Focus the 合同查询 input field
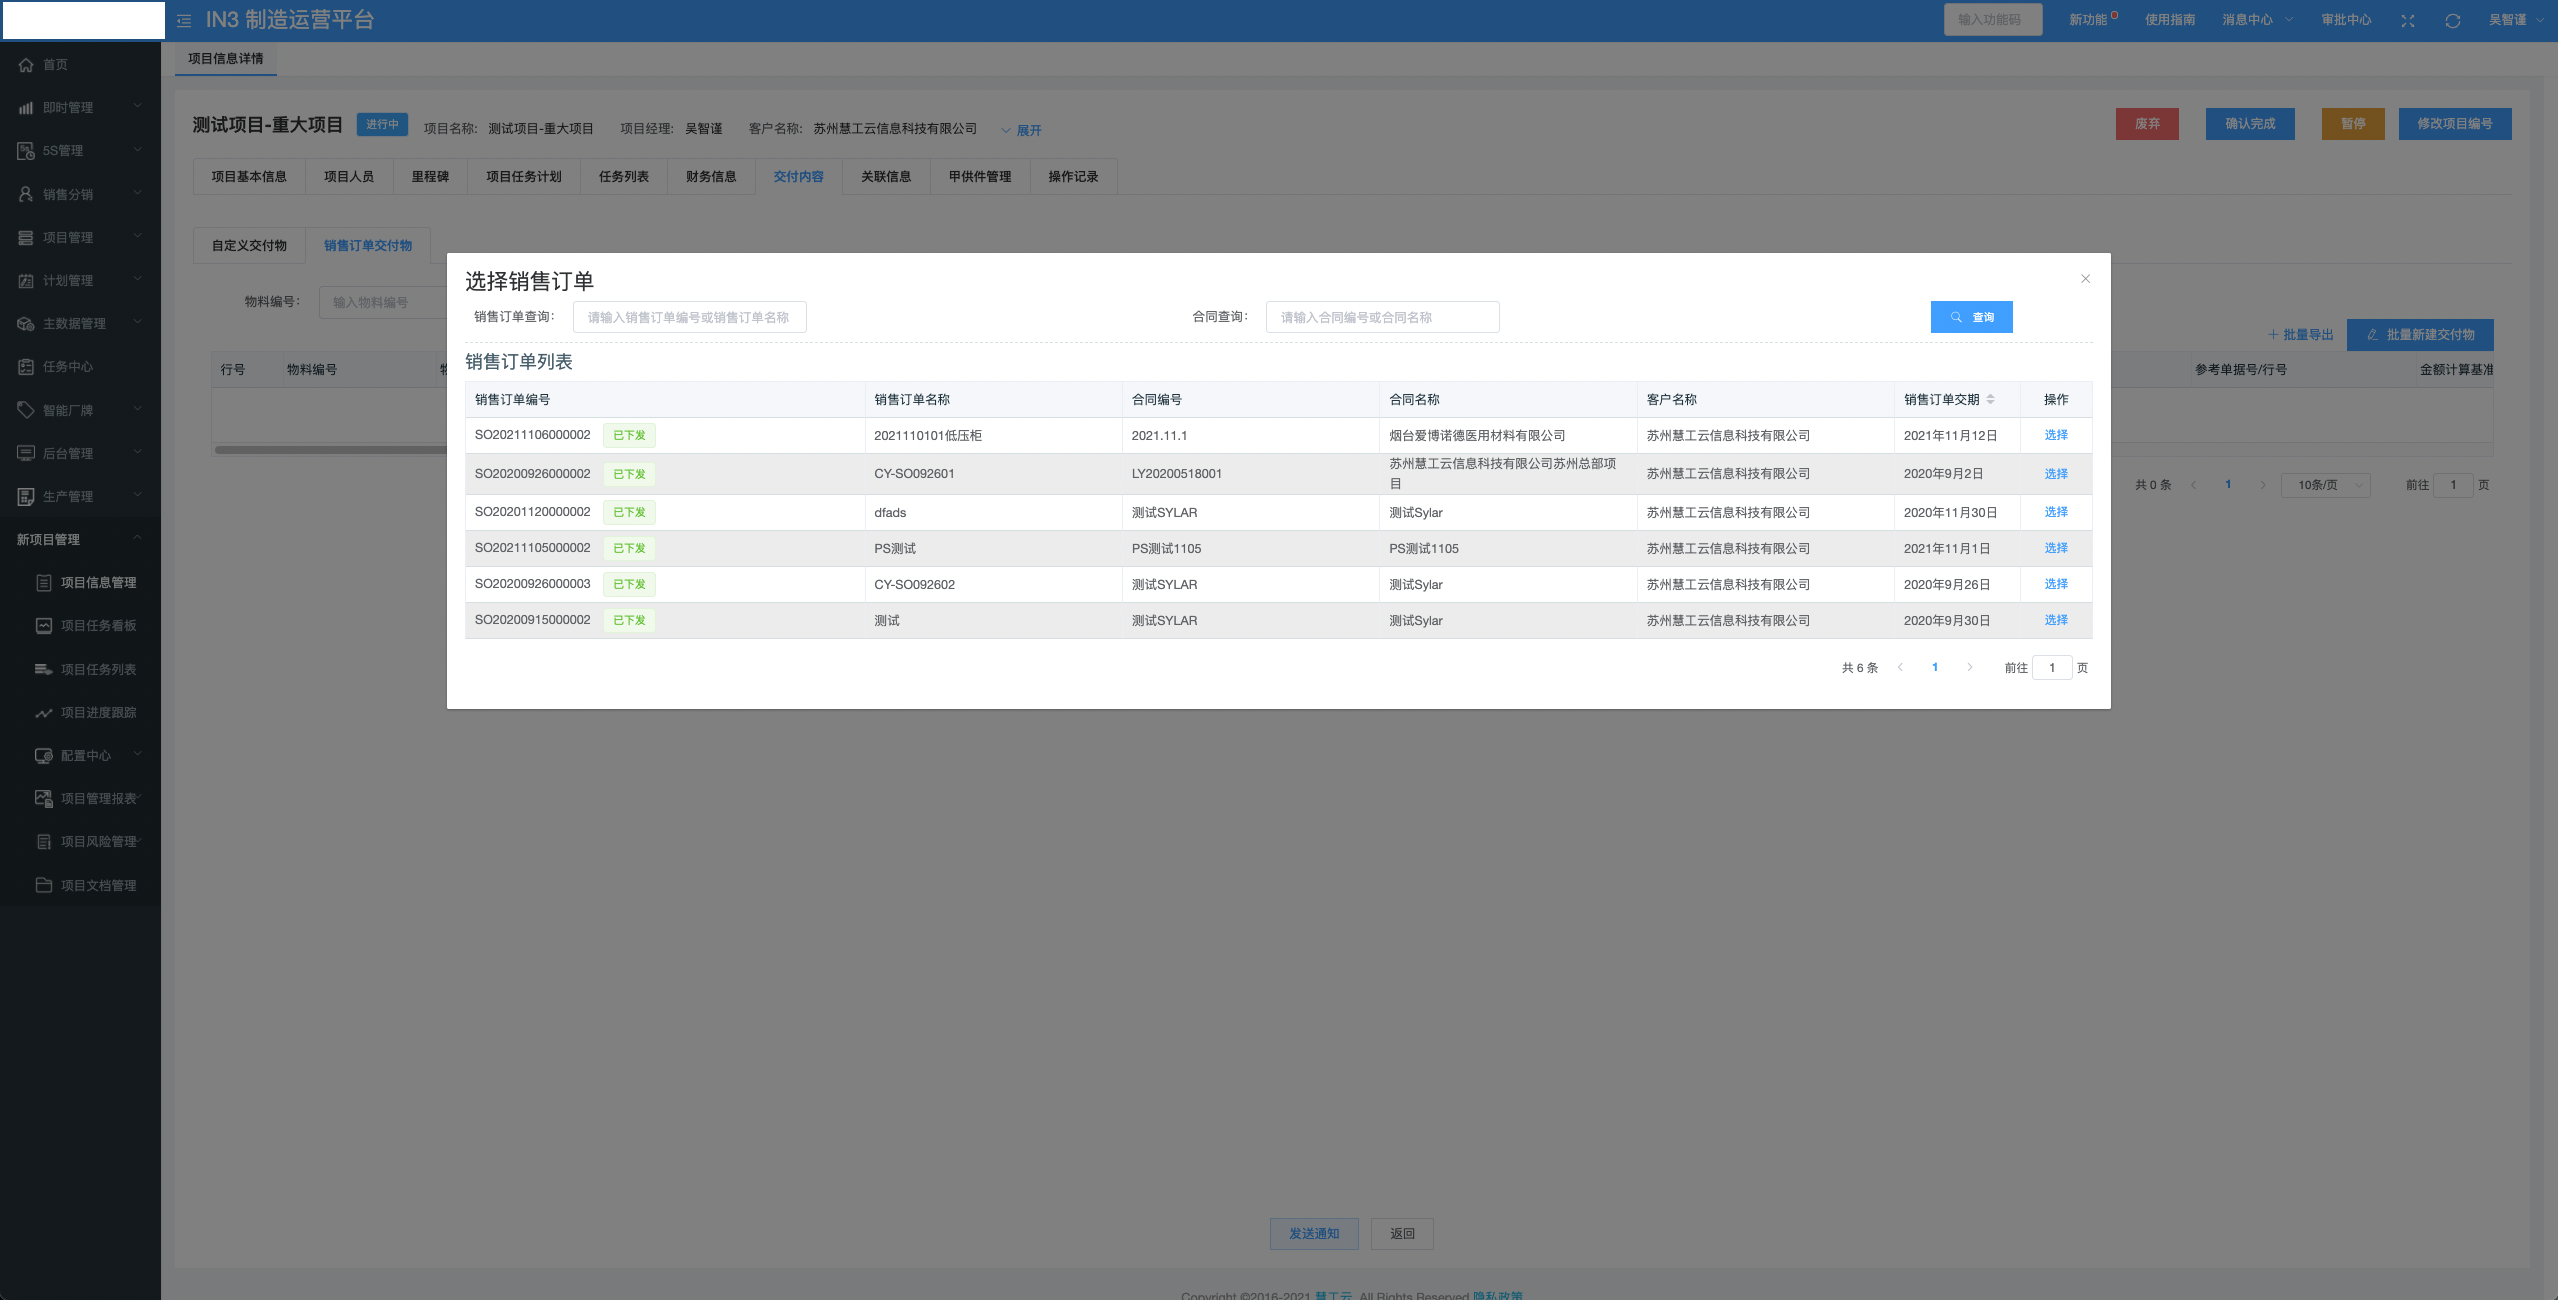 [1382, 317]
